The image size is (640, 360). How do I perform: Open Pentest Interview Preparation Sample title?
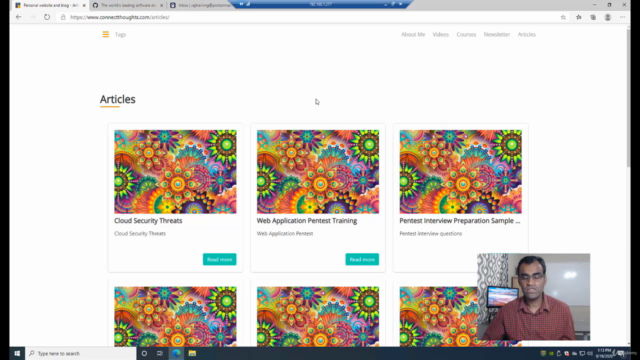point(460,220)
